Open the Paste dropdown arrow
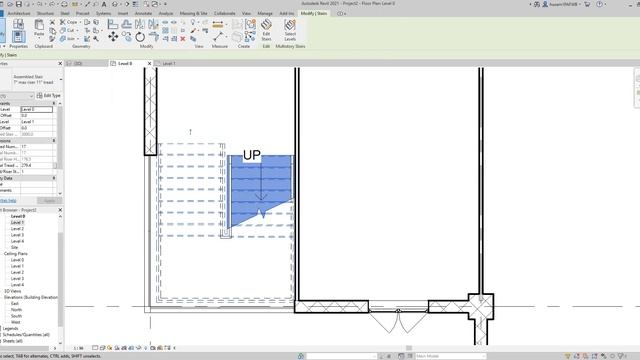 (39, 38)
